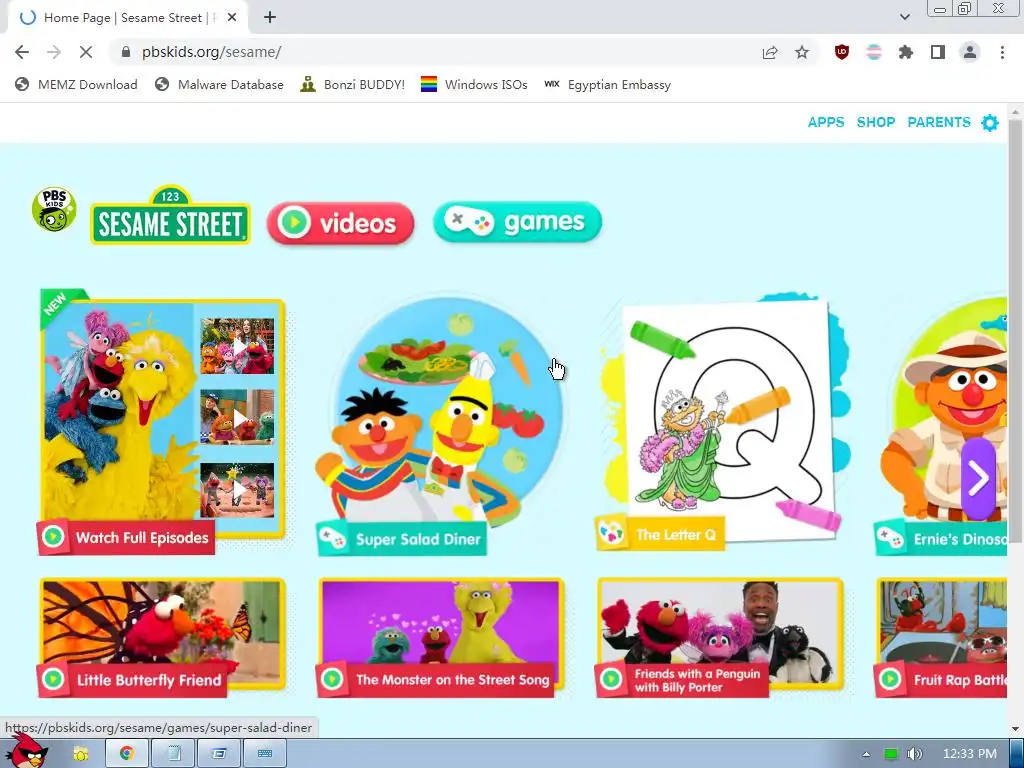Open the Windows ISOs bookmark
The width and height of the screenshot is (1024, 768).
pyautogui.click(x=474, y=85)
